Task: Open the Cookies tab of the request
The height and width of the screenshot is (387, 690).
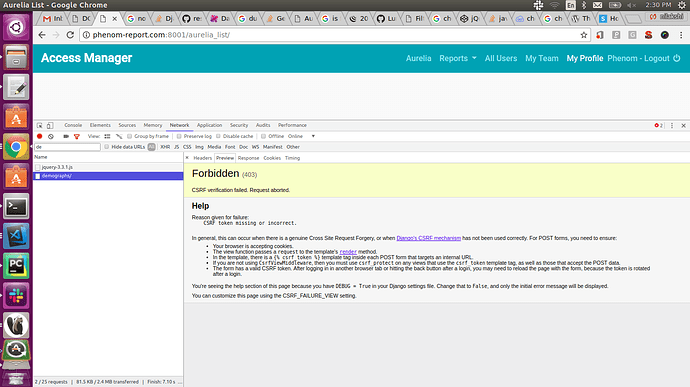Action: coord(272,158)
